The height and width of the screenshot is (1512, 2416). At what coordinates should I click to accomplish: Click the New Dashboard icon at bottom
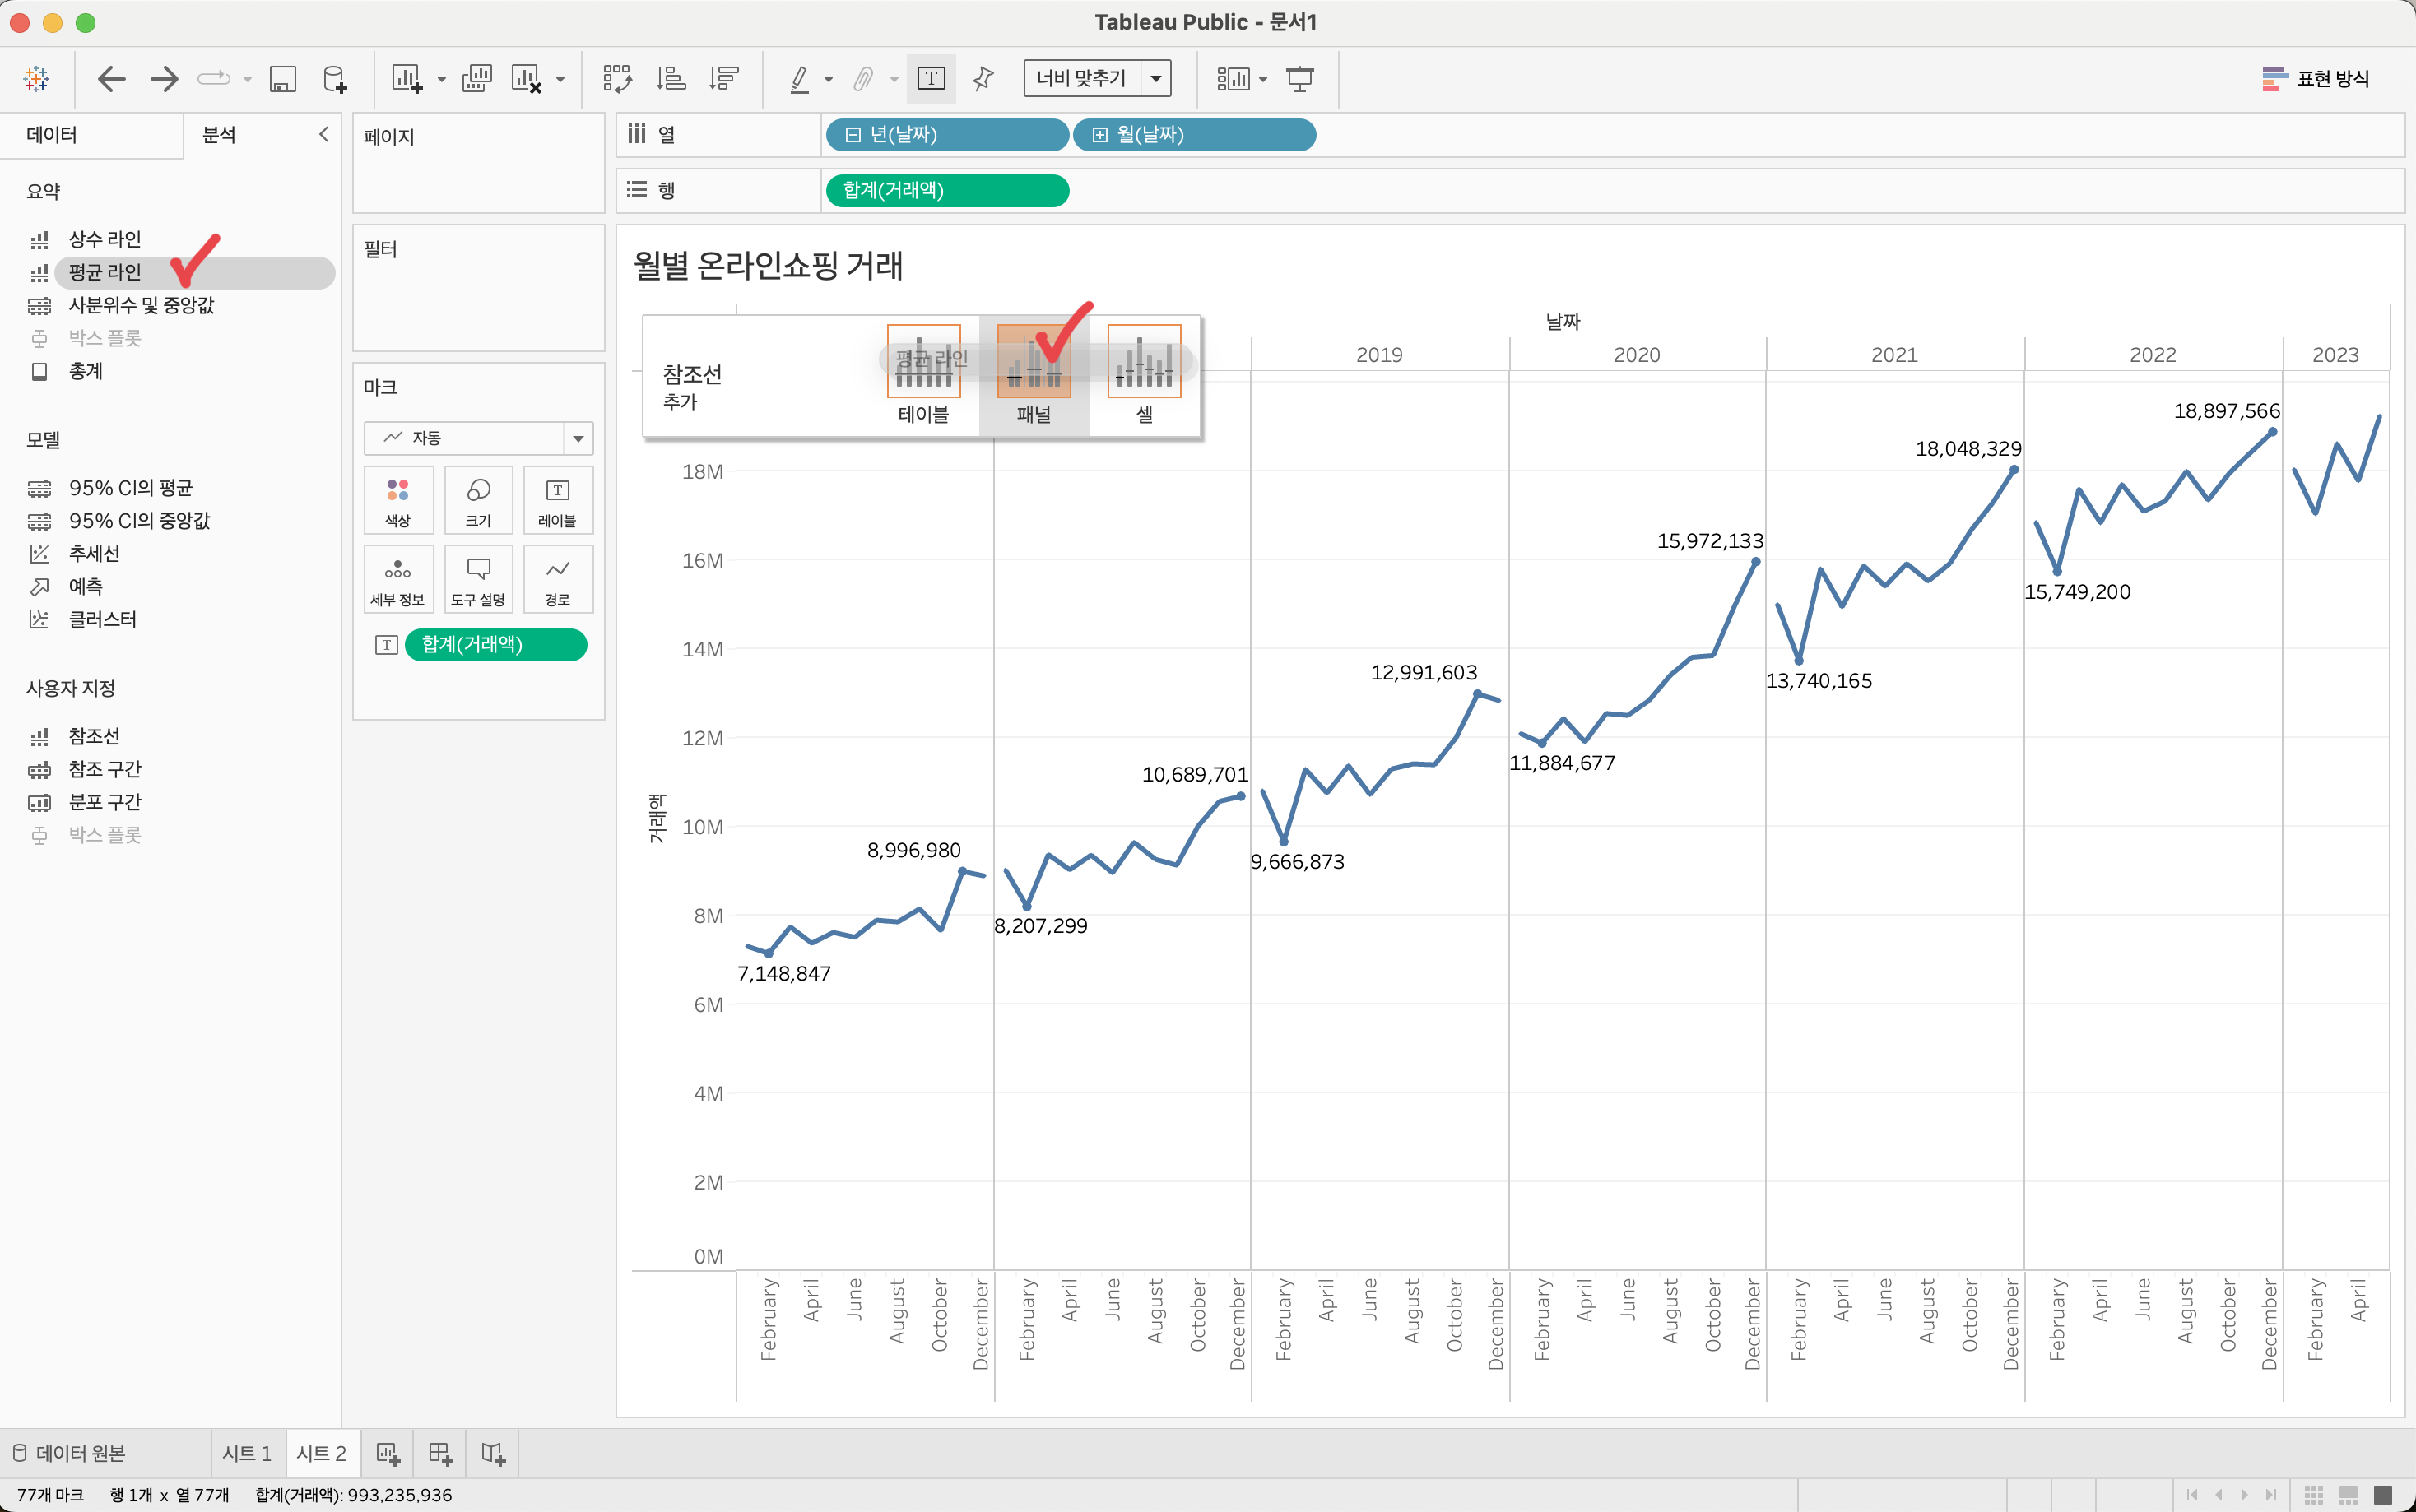click(441, 1453)
